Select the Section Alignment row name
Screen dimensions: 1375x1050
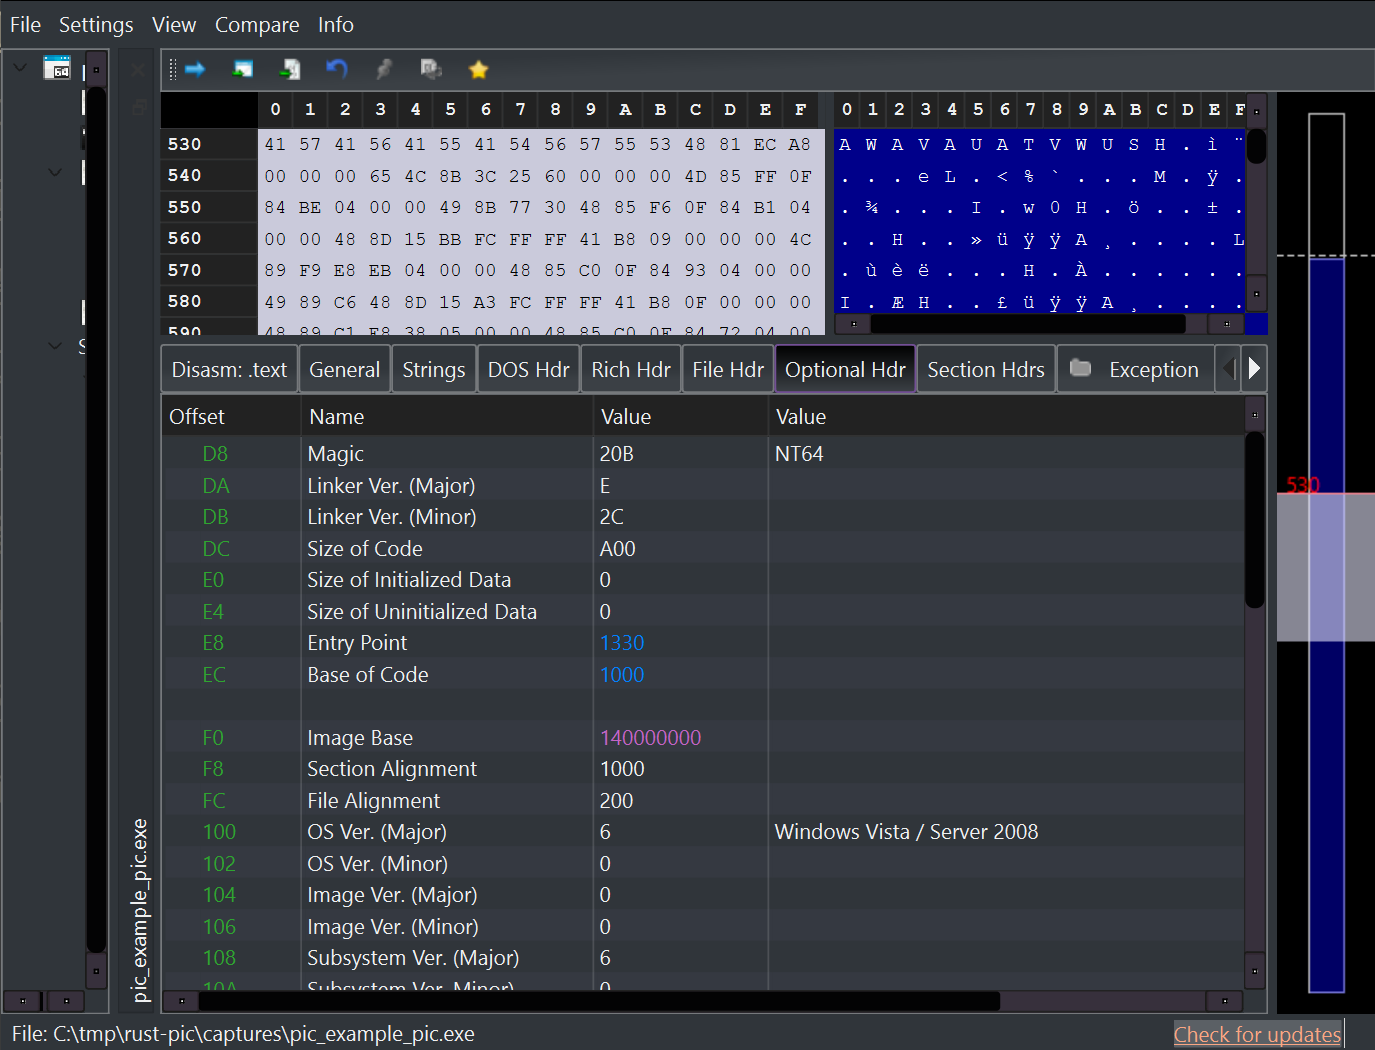tap(392, 769)
